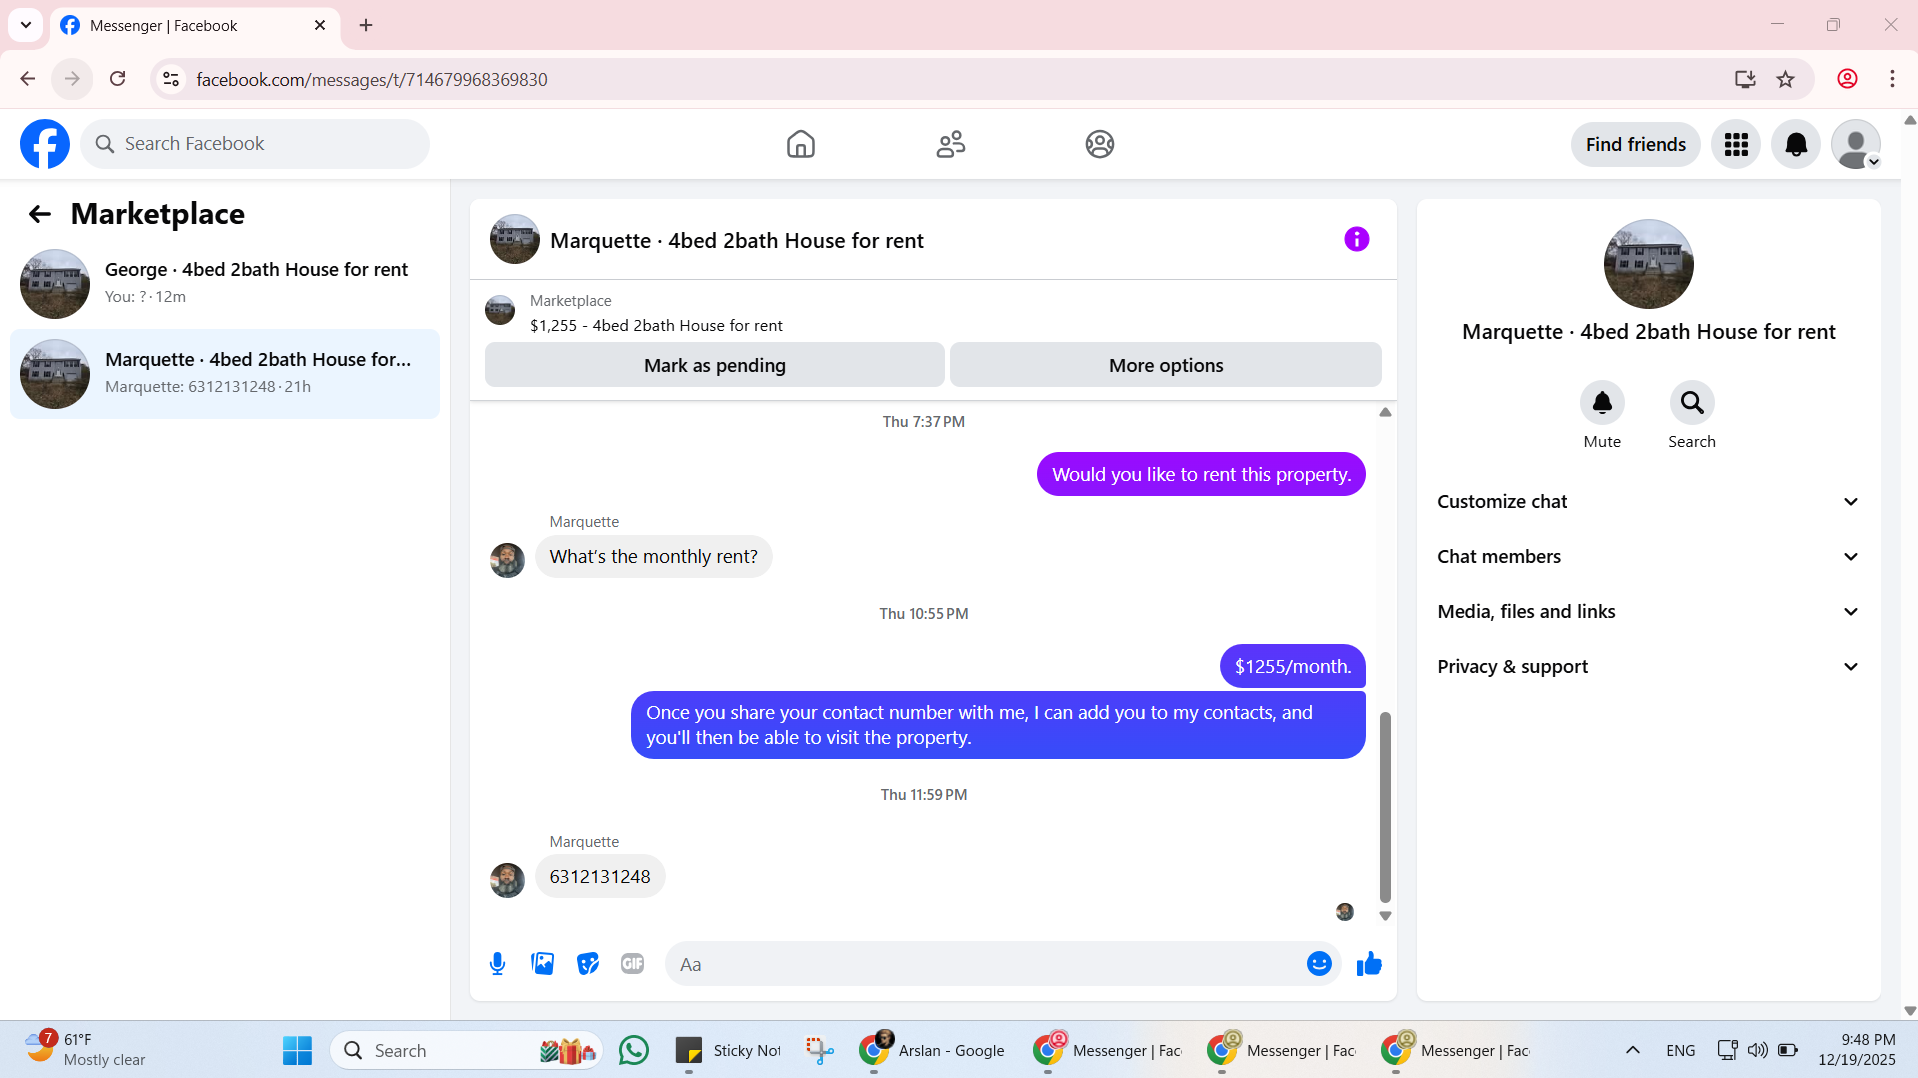Viewport: 1918px width, 1078px height.
Task: Mute this conversation with the bell icon
Action: coord(1602,403)
